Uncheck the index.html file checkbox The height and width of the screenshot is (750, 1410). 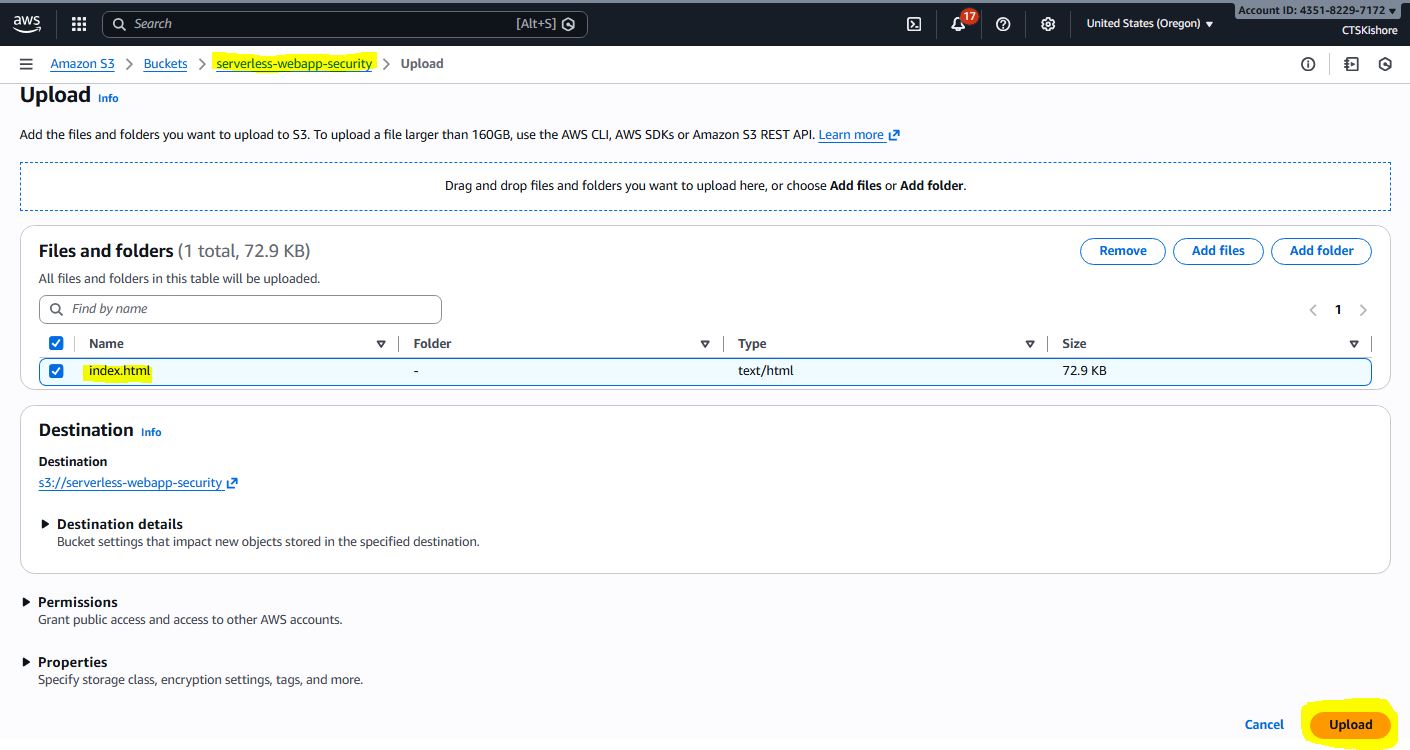coord(56,371)
